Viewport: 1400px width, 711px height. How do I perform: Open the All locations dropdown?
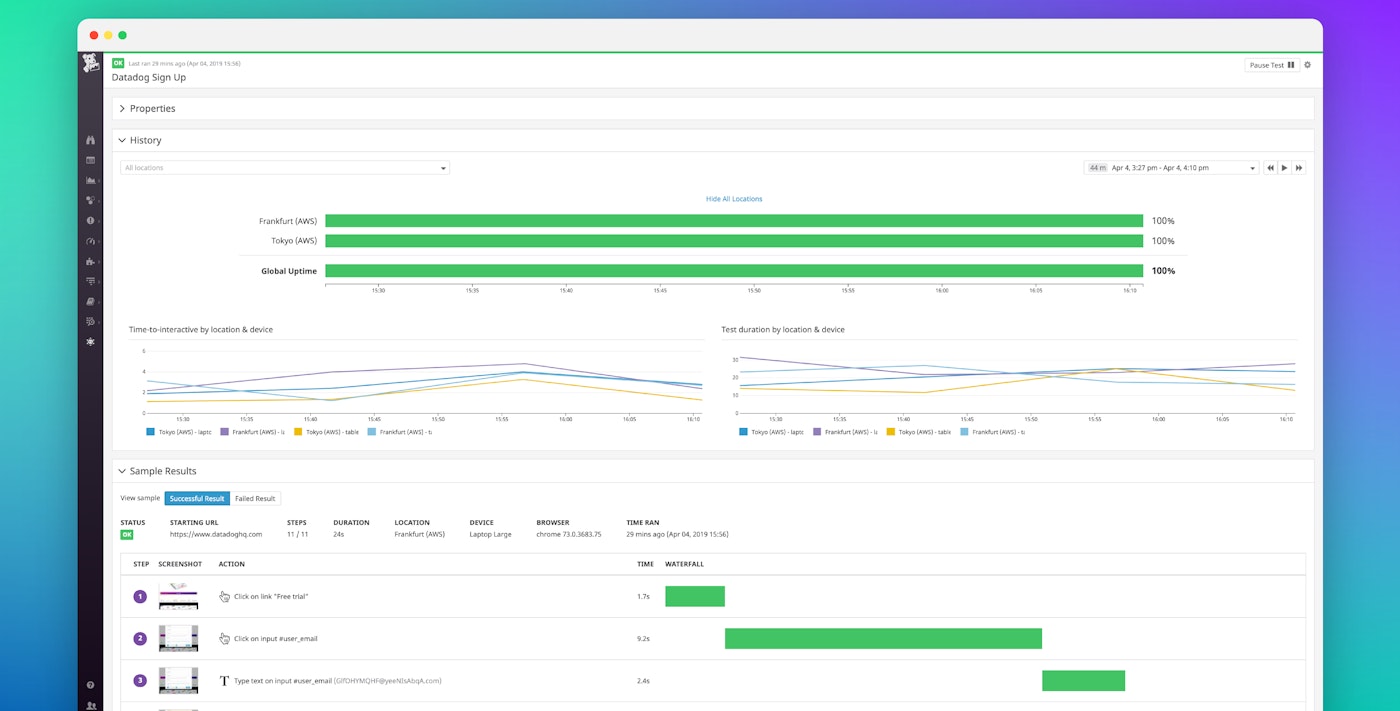pyautogui.click(x=284, y=167)
